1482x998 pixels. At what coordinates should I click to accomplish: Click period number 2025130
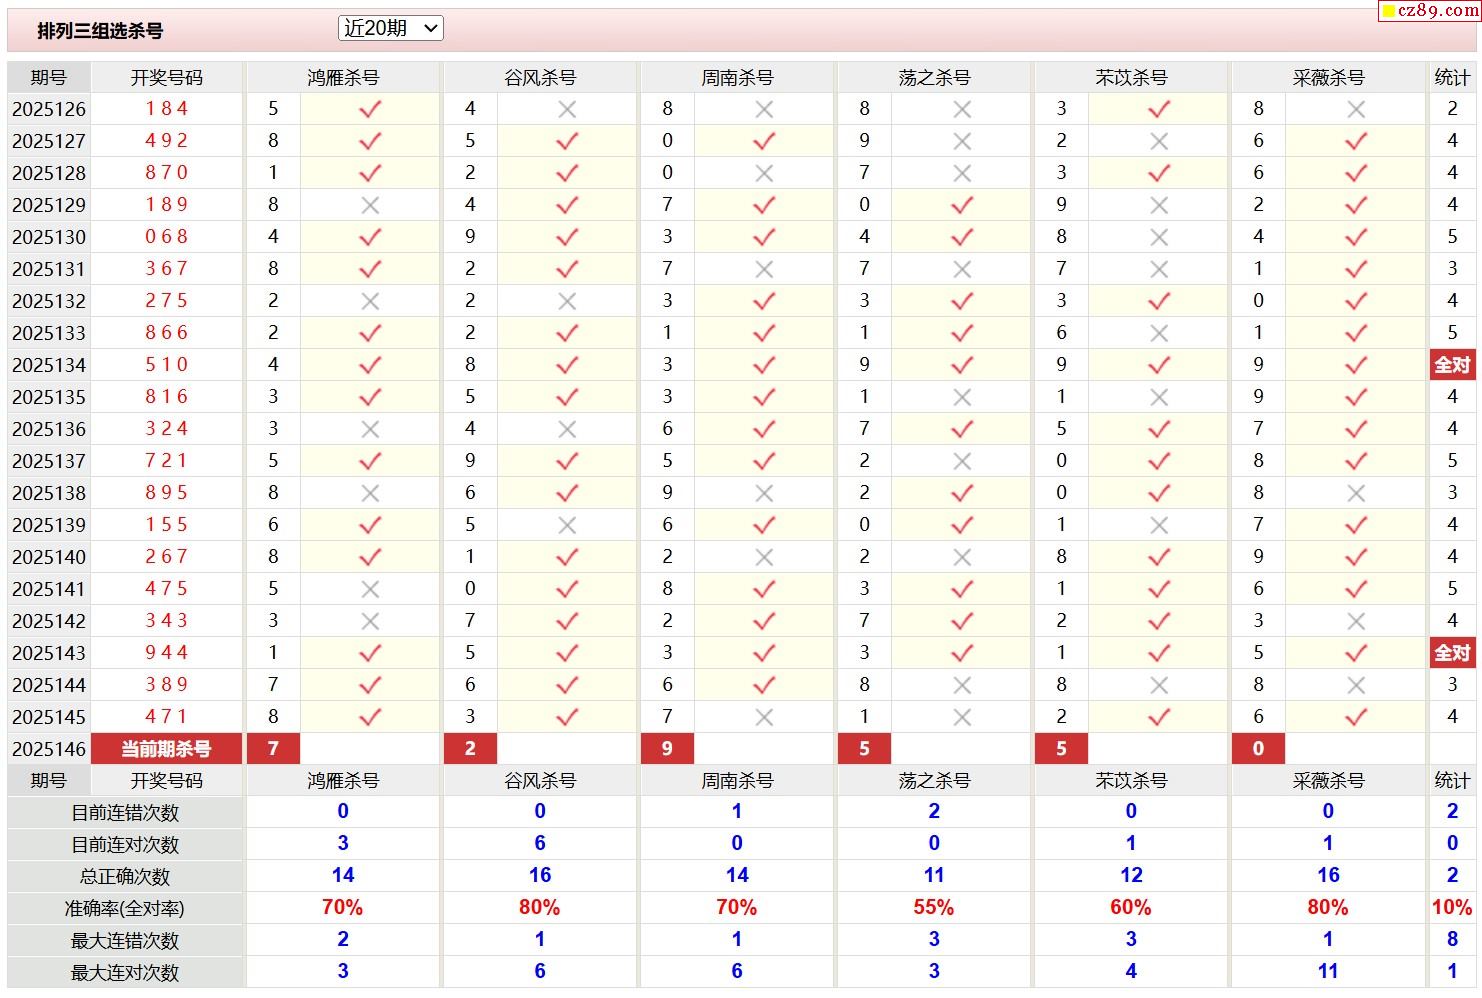click(49, 237)
